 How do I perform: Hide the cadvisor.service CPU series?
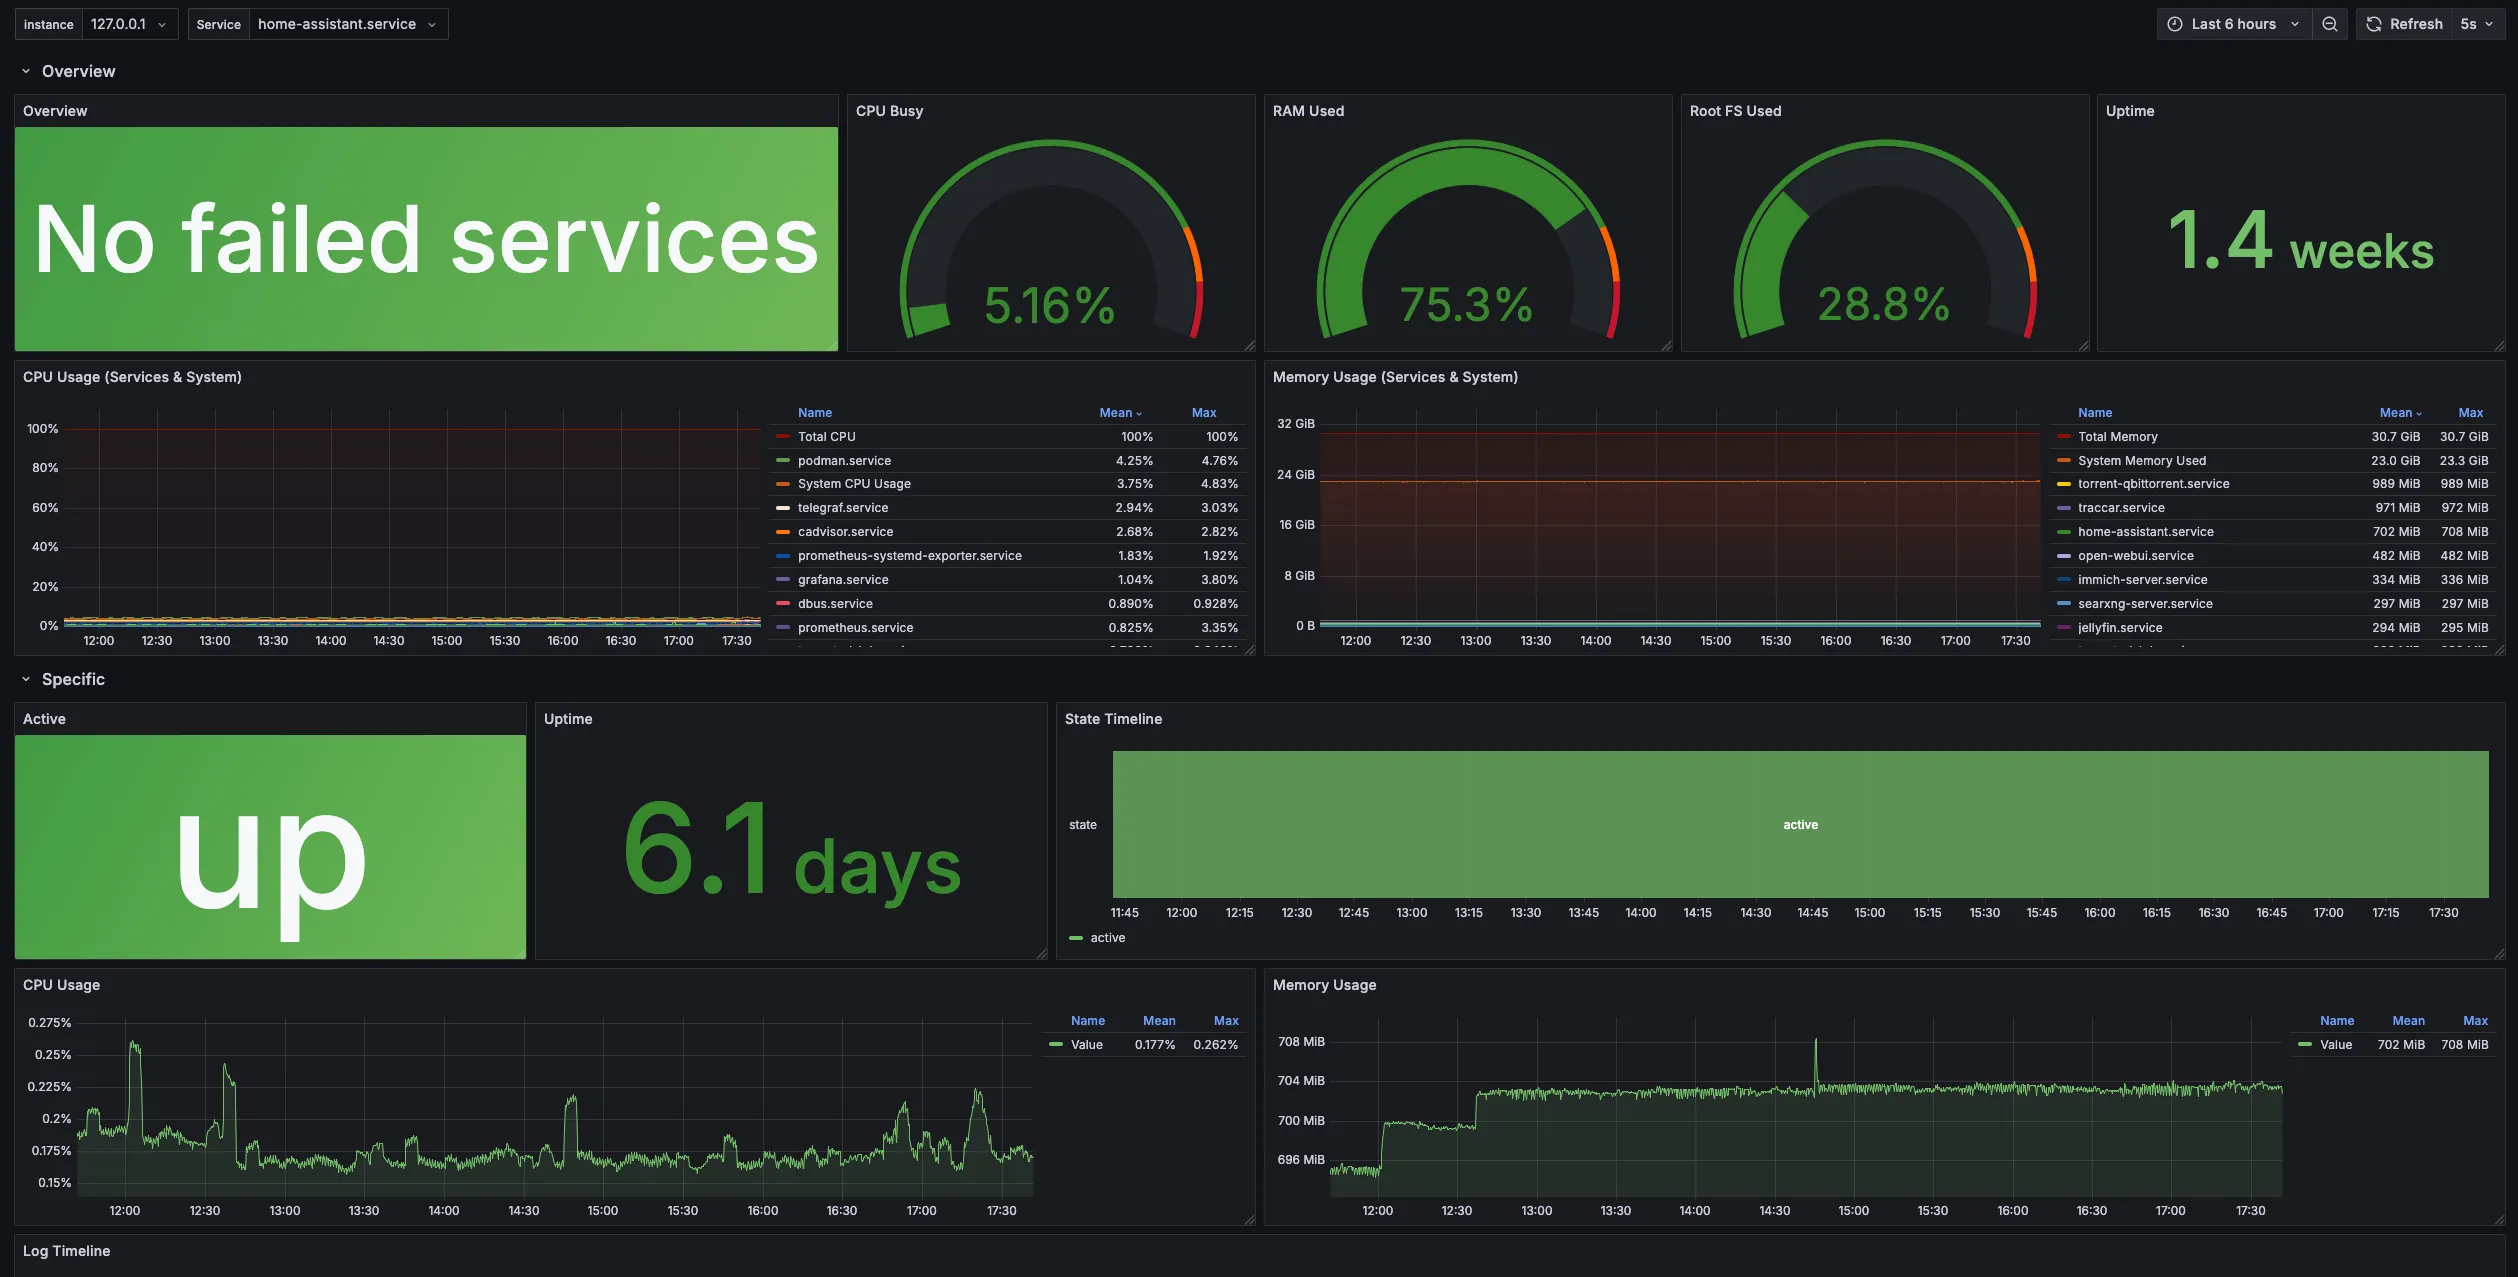[x=845, y=531]
